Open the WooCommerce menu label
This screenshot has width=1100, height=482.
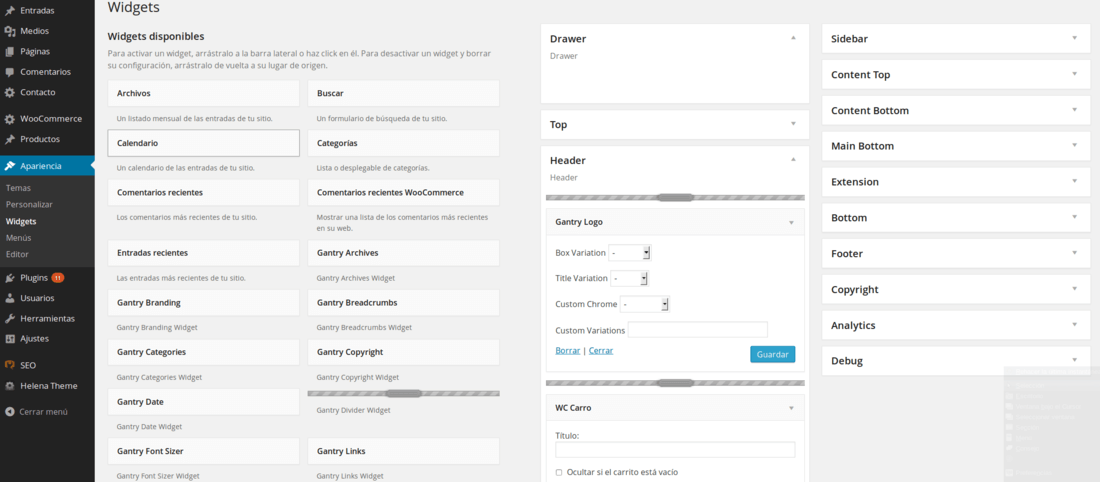click(51, 119)
